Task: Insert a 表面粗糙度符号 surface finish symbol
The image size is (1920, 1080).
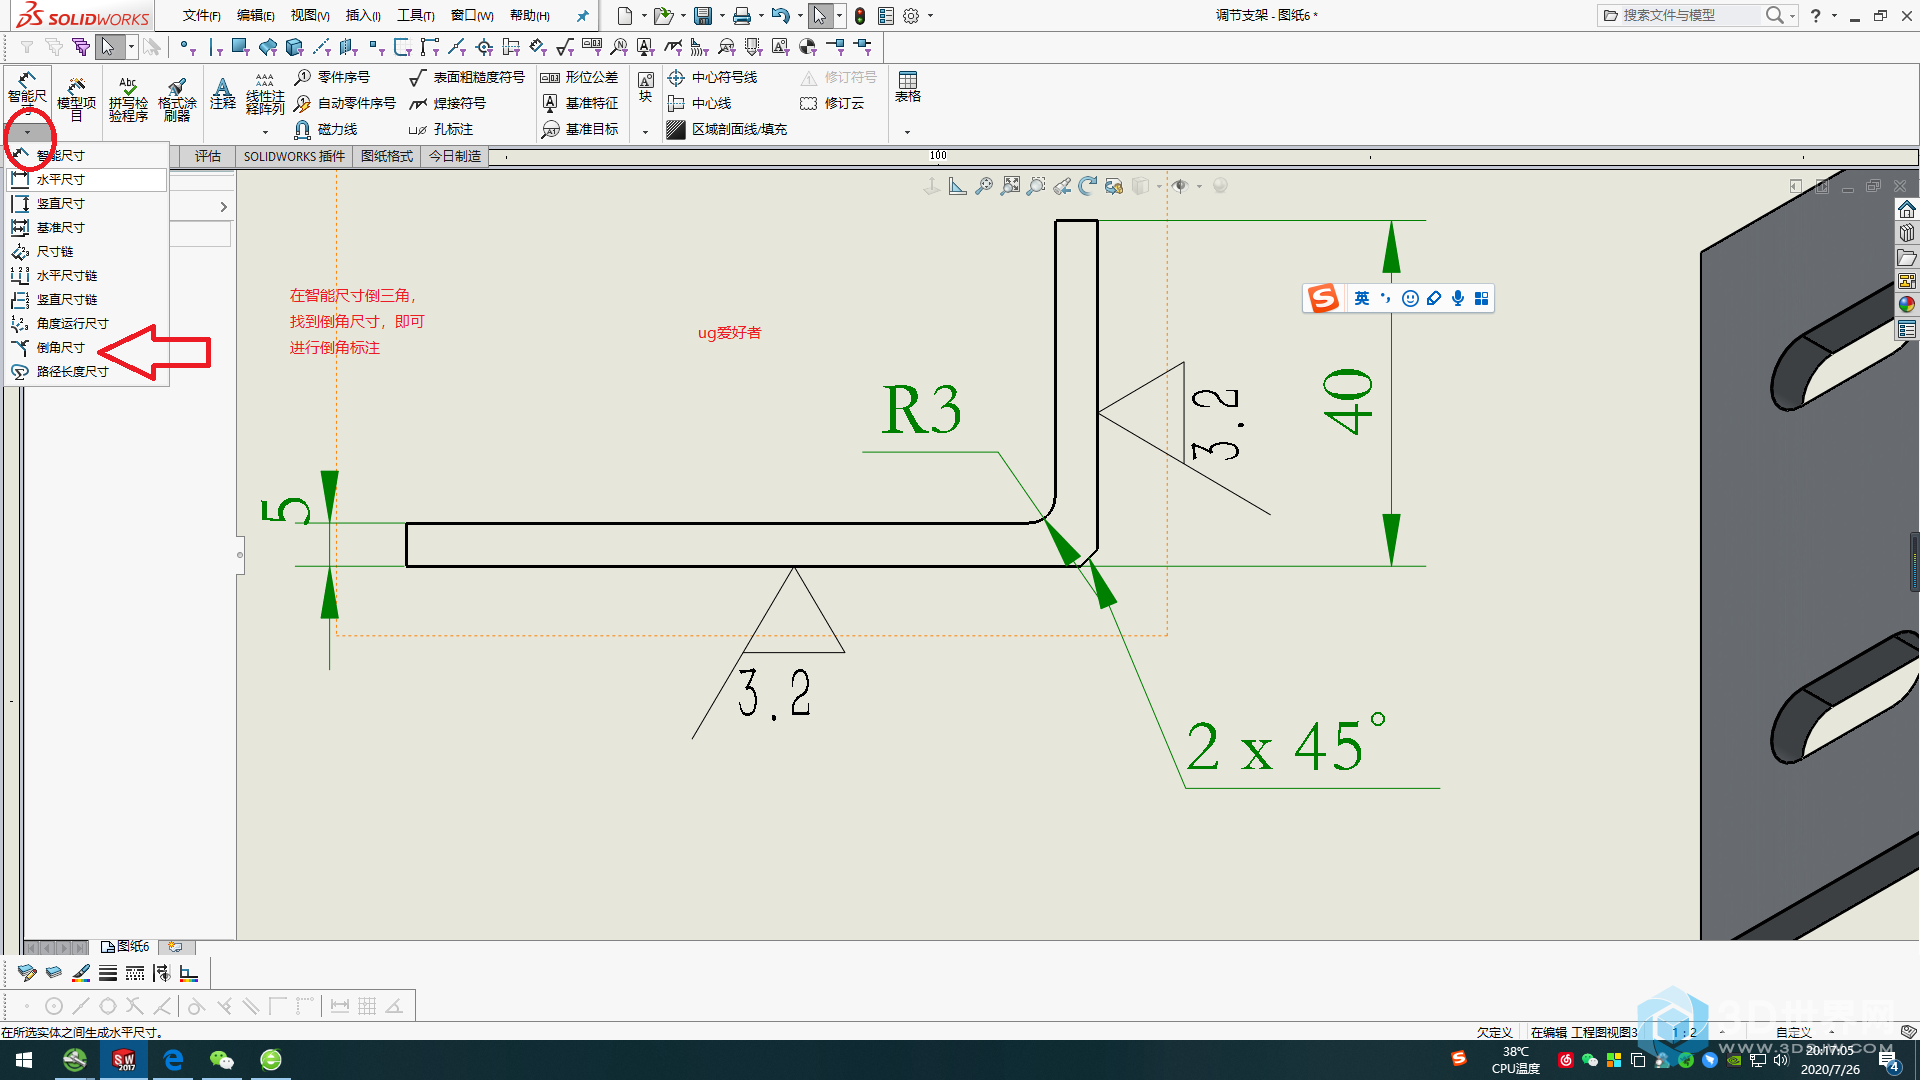Action: (467, 77)
